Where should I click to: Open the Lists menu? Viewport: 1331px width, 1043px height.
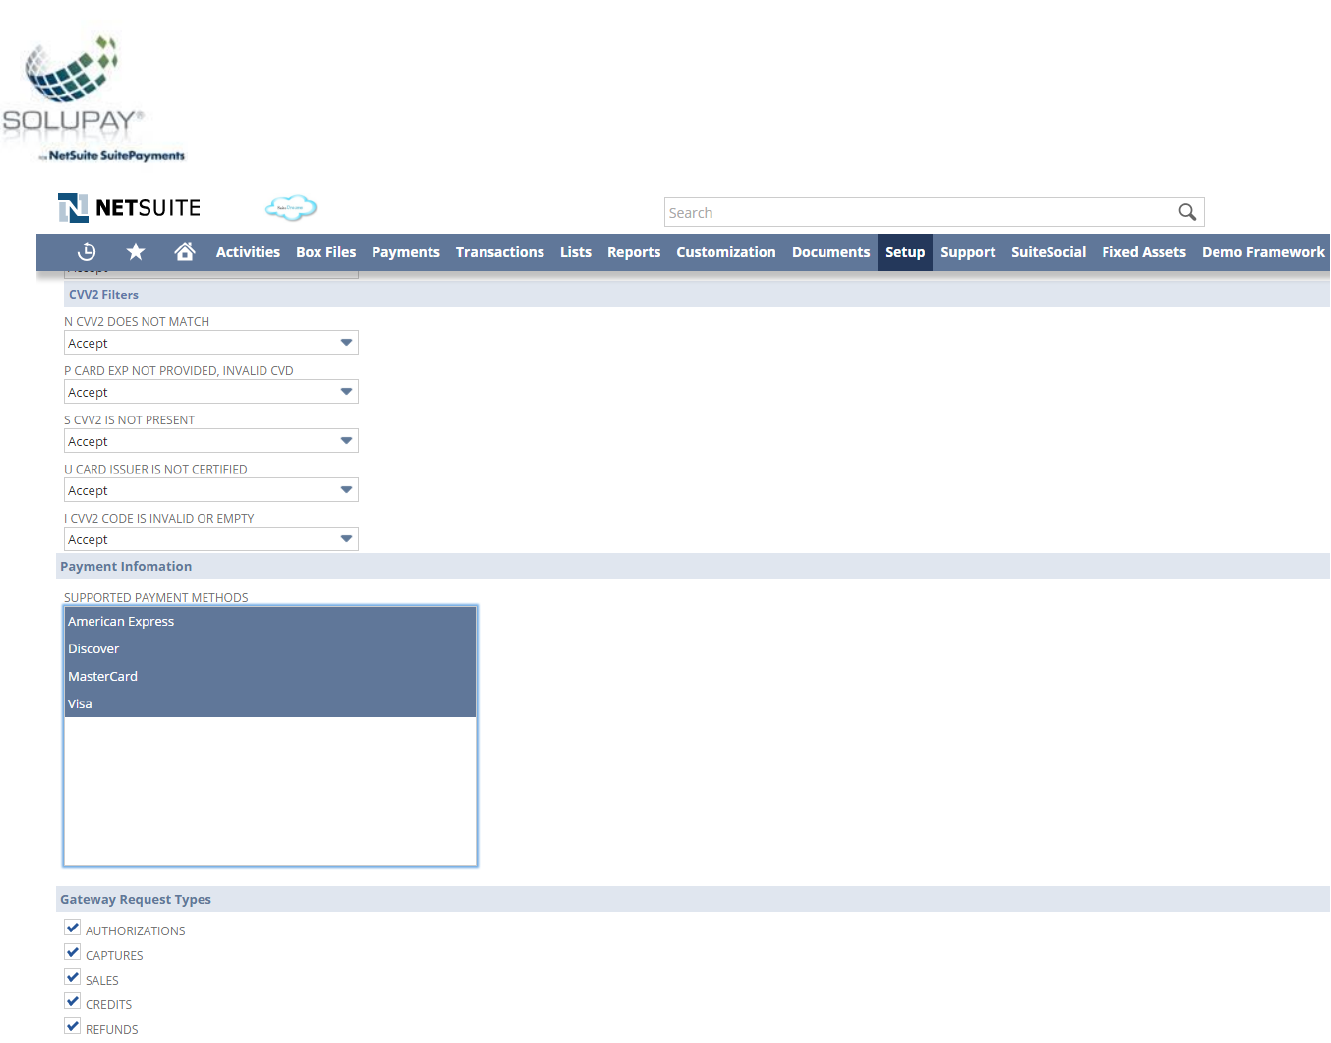576,252
